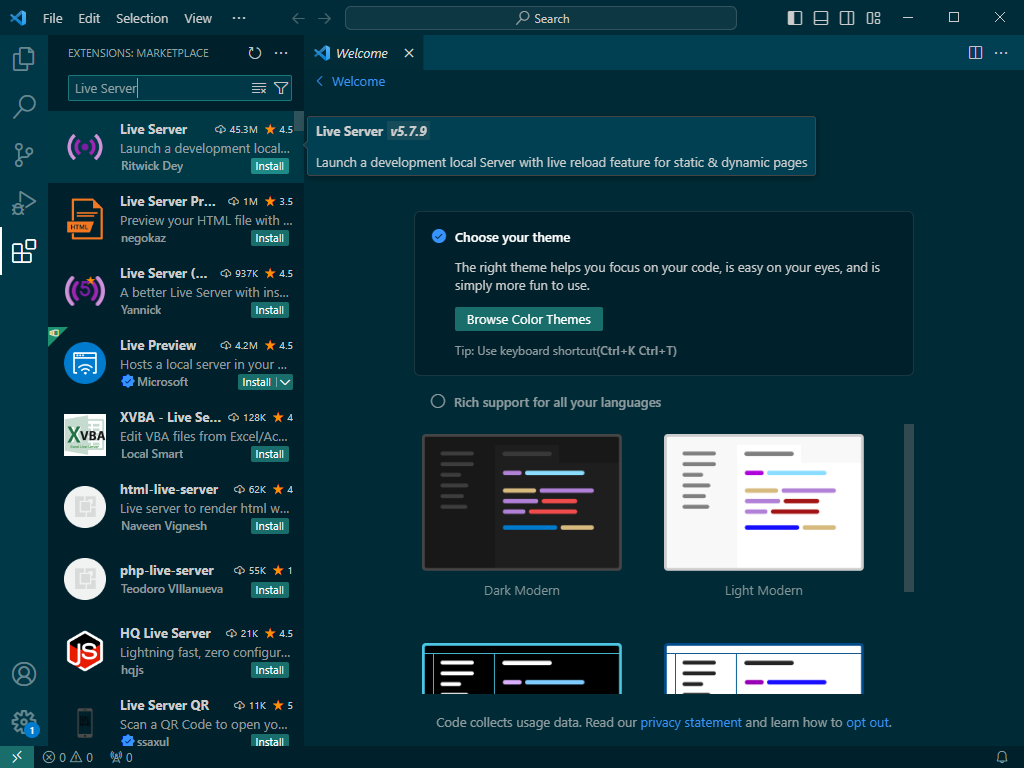Expand Live Preview install dropdown arrow
Viewport: 1024px width, 768px height.
coord(285,382)
